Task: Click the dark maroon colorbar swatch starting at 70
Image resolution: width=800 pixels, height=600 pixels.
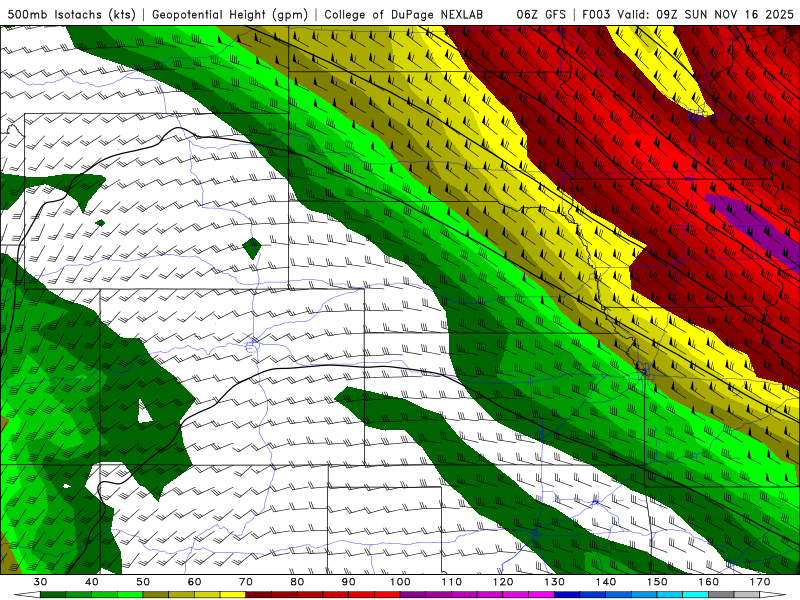Action: point(259,595)
